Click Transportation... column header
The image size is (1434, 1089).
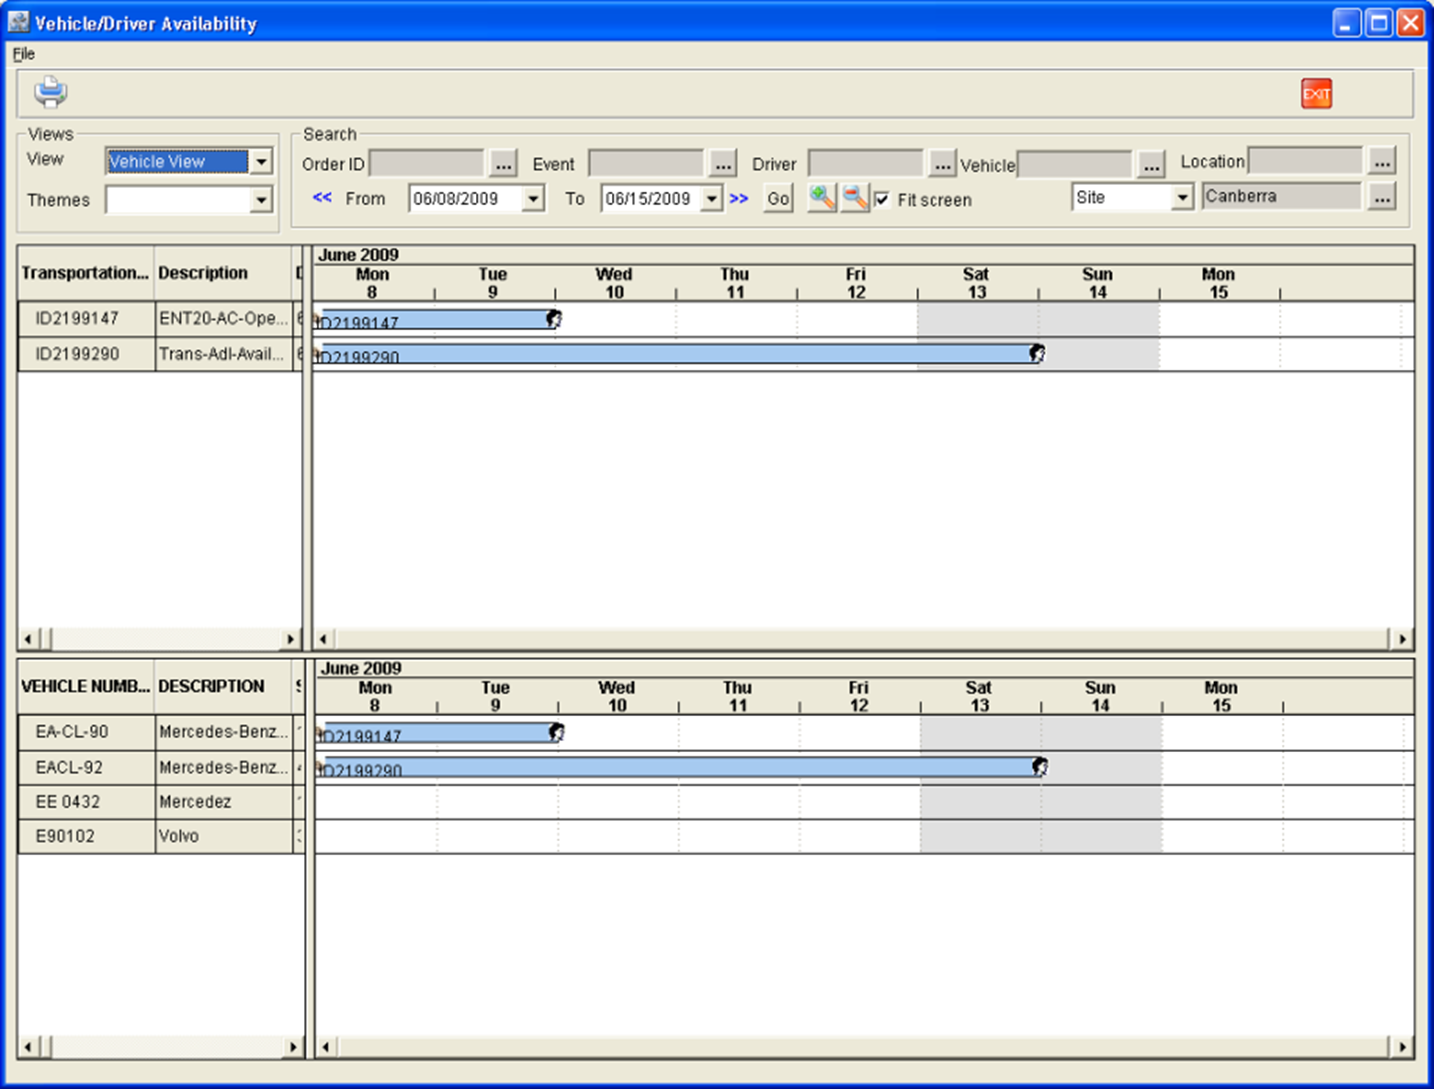pos(85,273)
